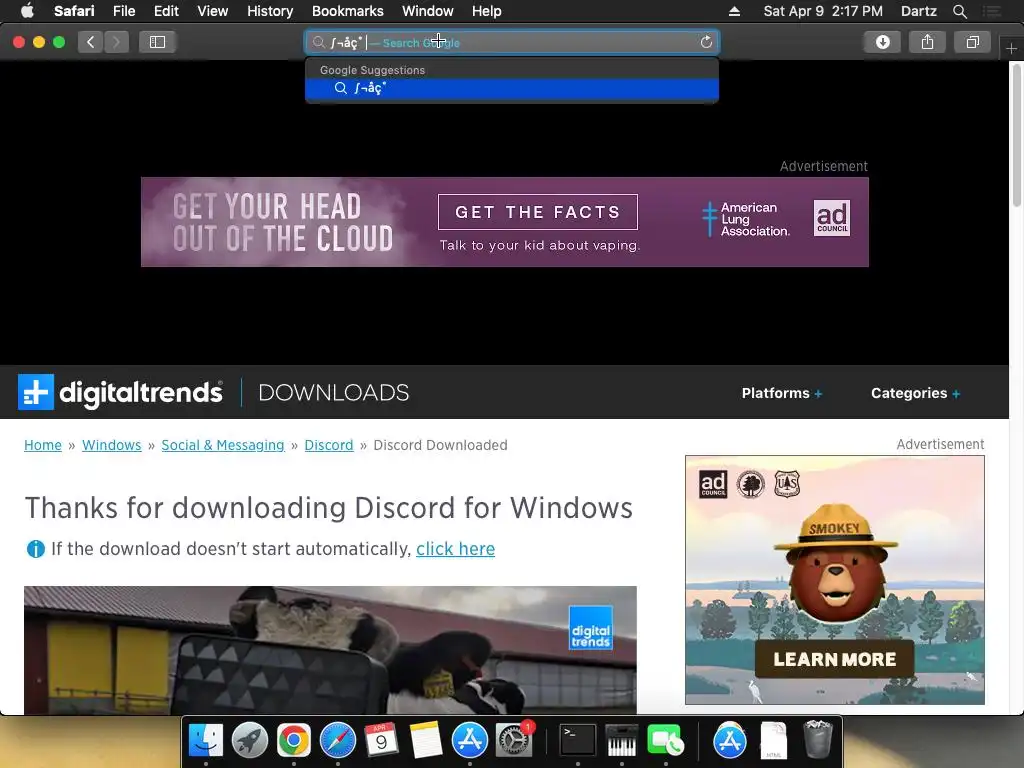Expand the Categories menu
1024x768 pixels.
[916, 393]
